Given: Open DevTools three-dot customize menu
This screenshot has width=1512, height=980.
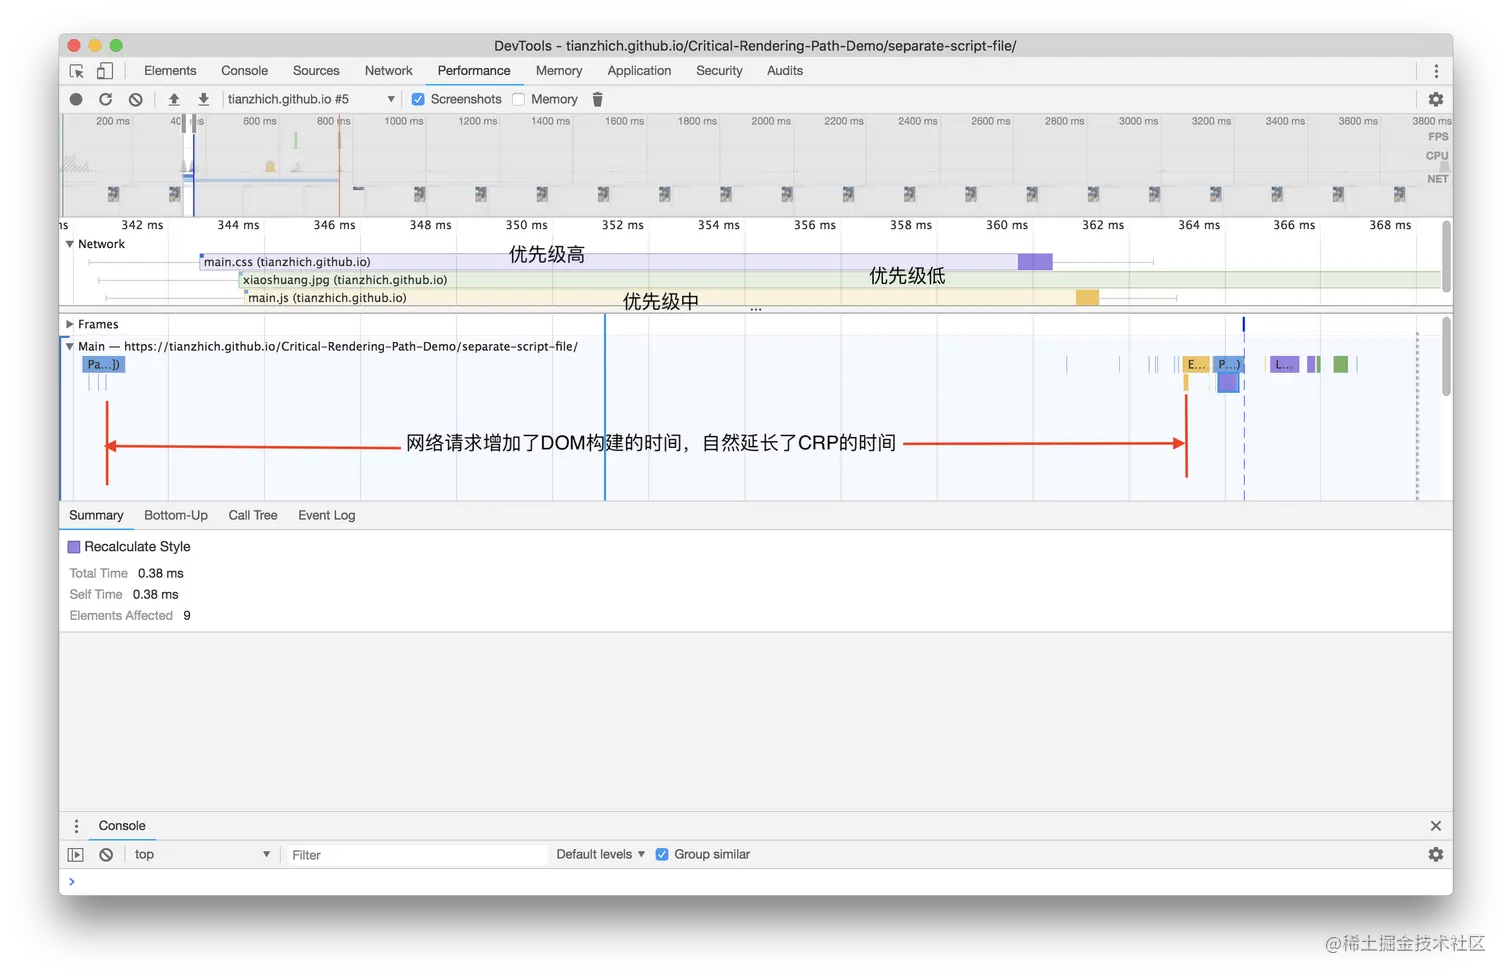Looking at the screenshot, I should click(x=1436, y=71).
